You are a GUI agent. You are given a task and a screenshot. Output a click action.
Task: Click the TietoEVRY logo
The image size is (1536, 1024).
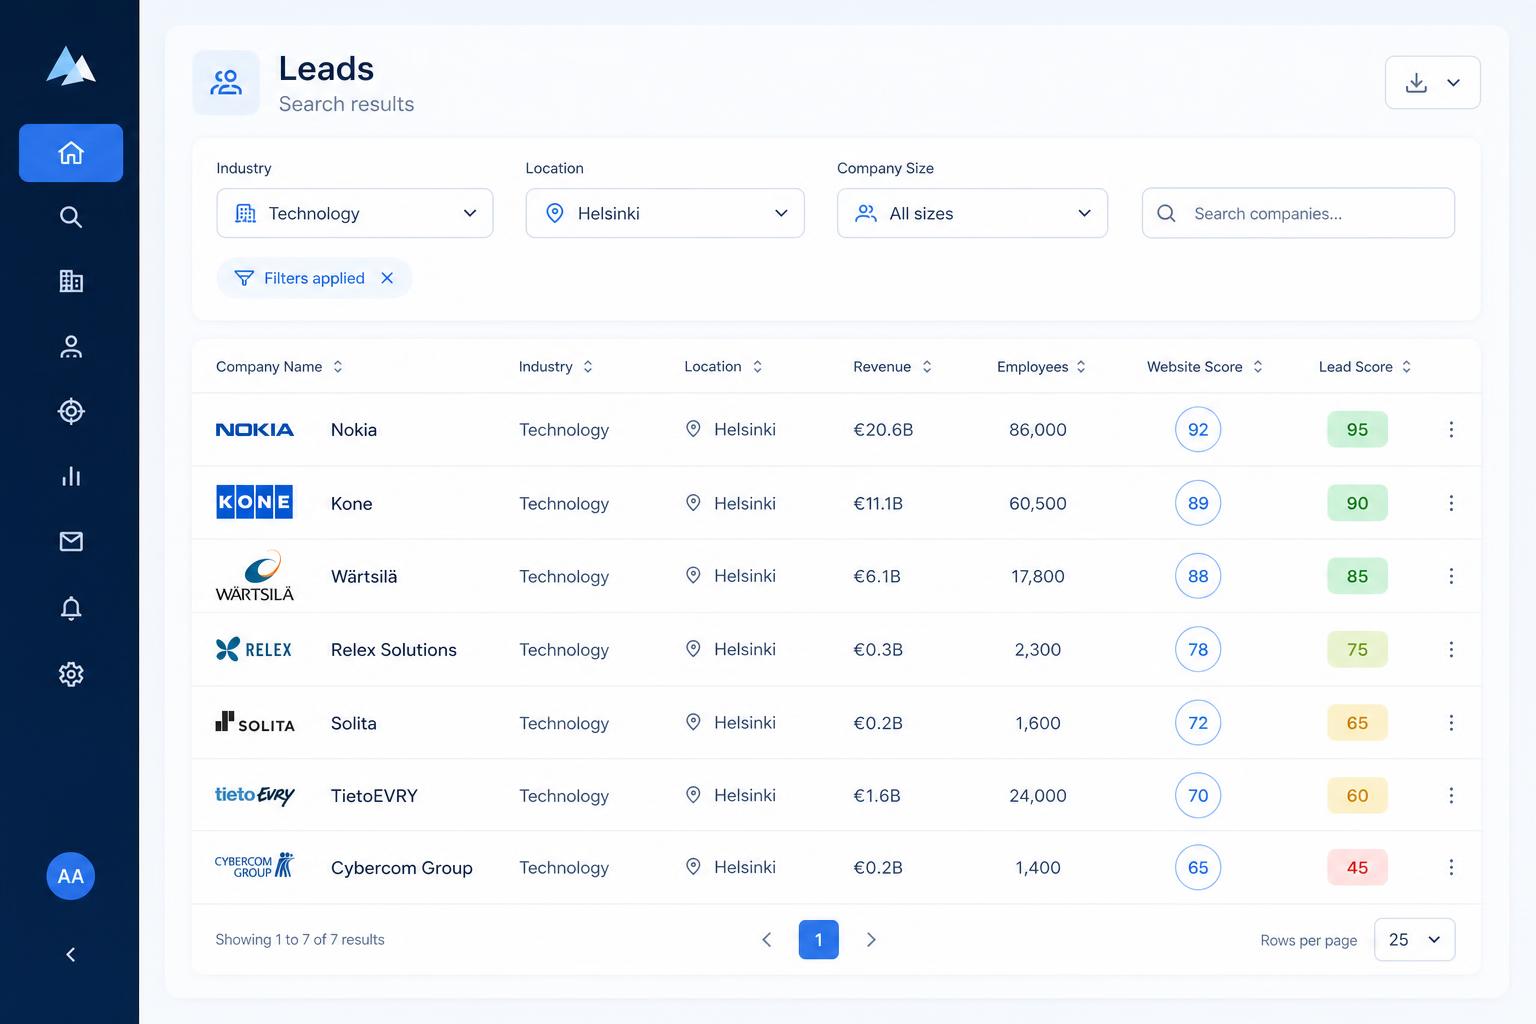[255, 795]
